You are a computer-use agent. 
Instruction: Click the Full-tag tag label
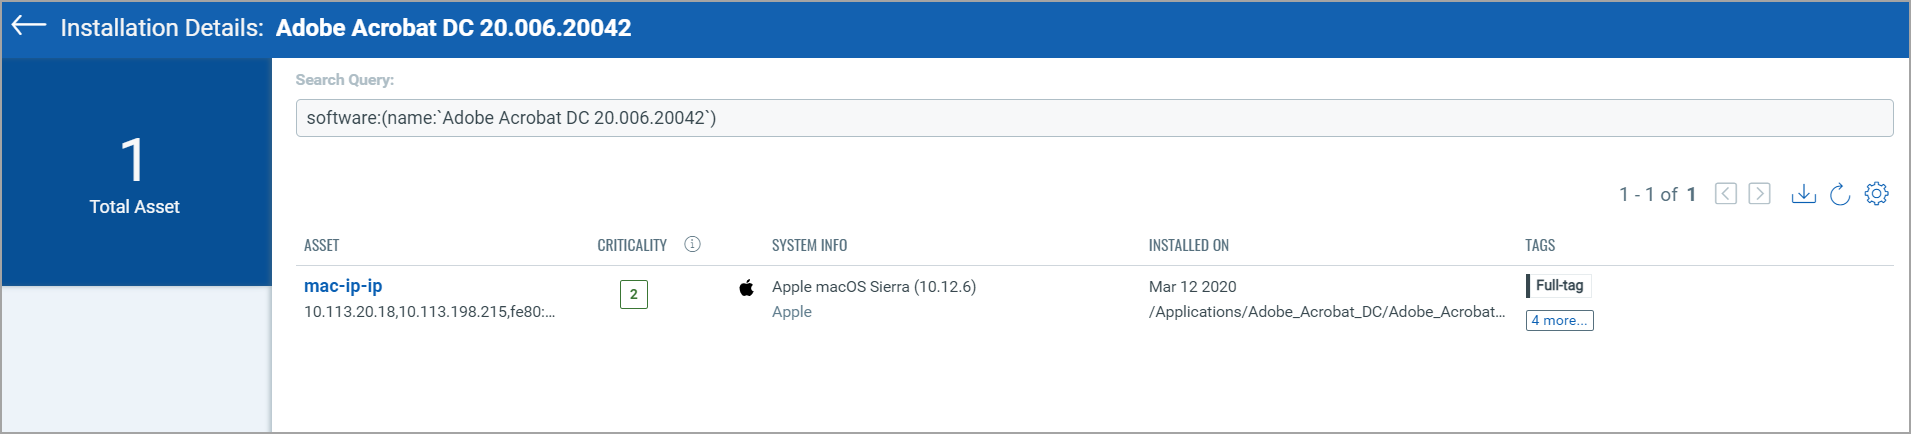pos(1559,286)
